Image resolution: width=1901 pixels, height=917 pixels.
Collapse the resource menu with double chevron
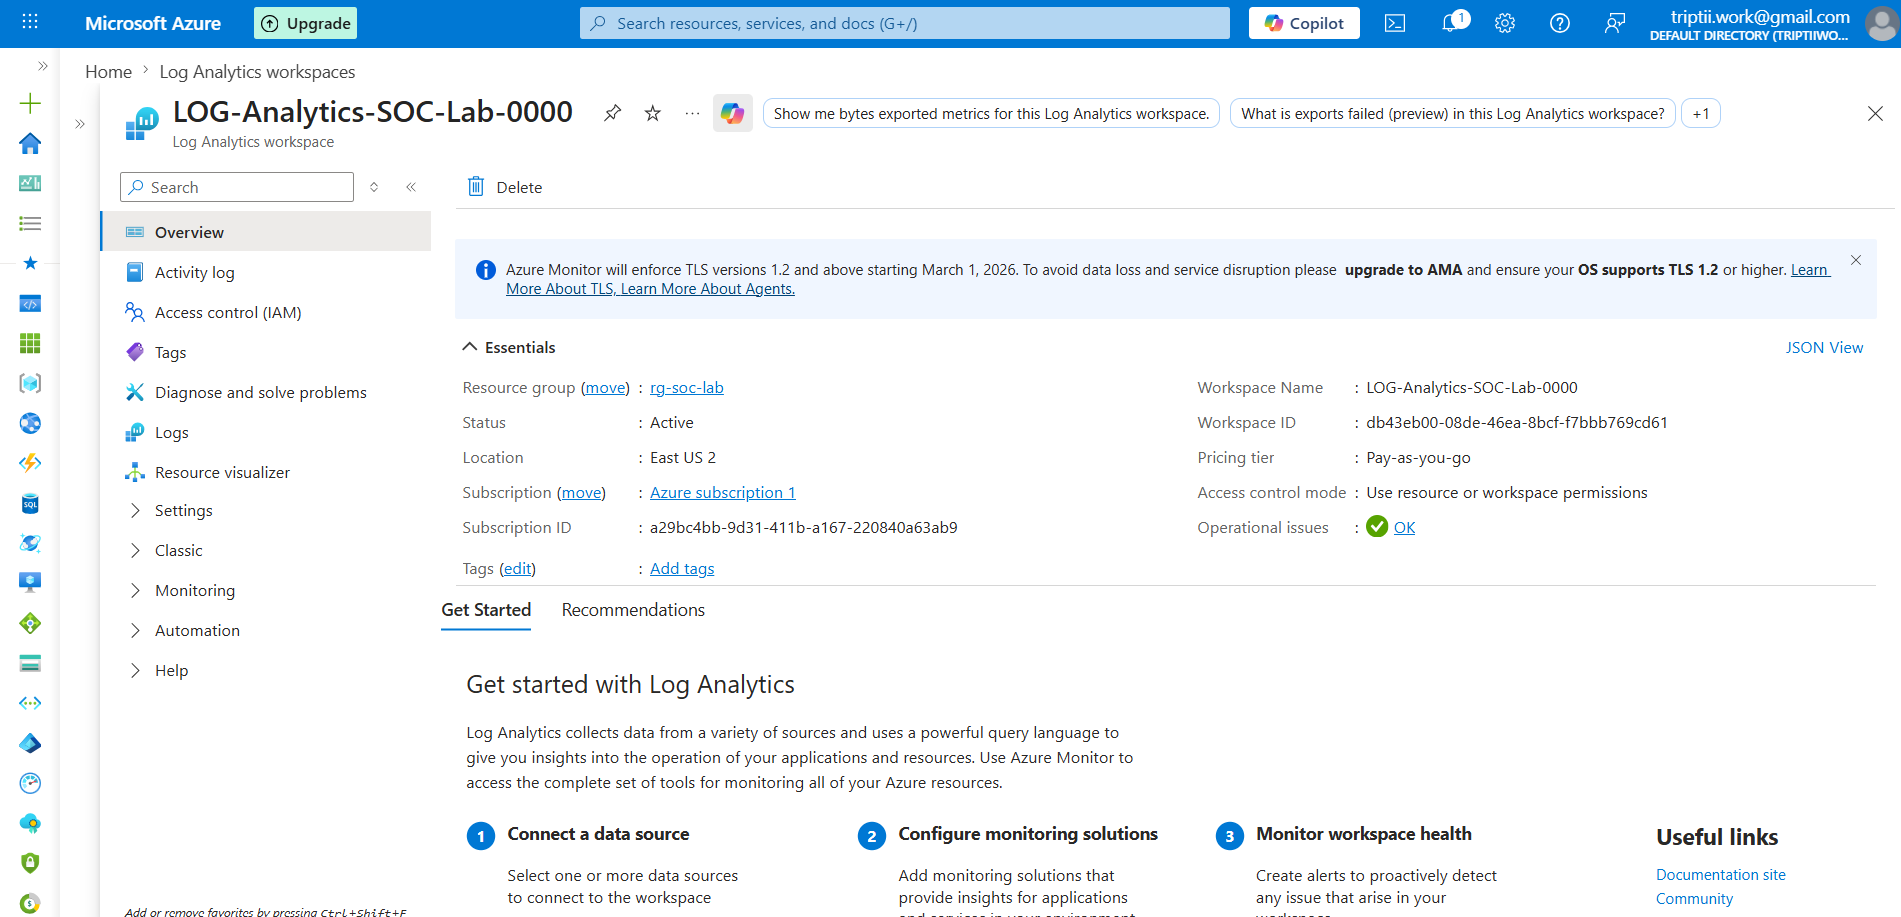point(411,187)
